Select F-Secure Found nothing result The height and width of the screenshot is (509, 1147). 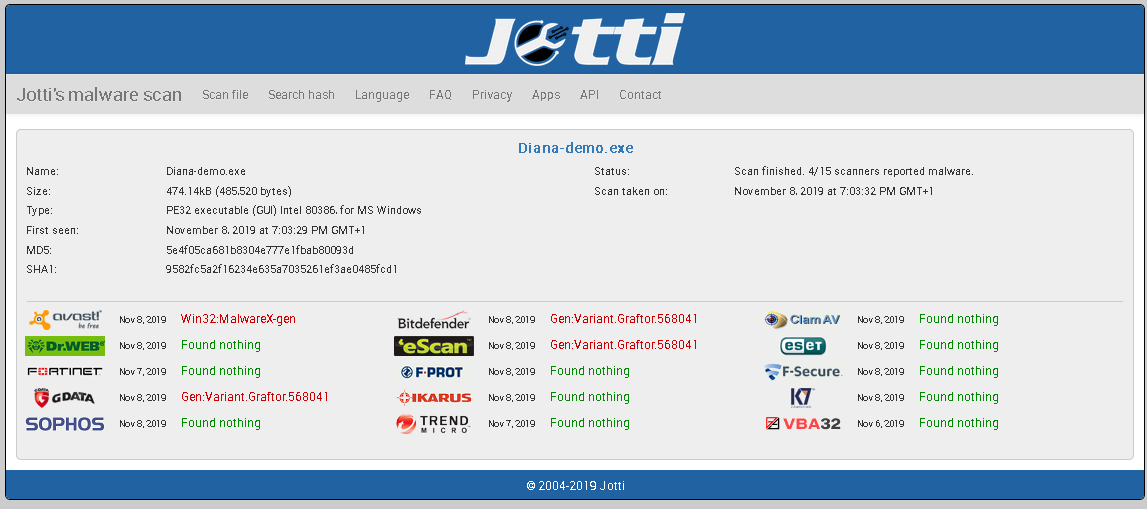(x=958, y=371)
